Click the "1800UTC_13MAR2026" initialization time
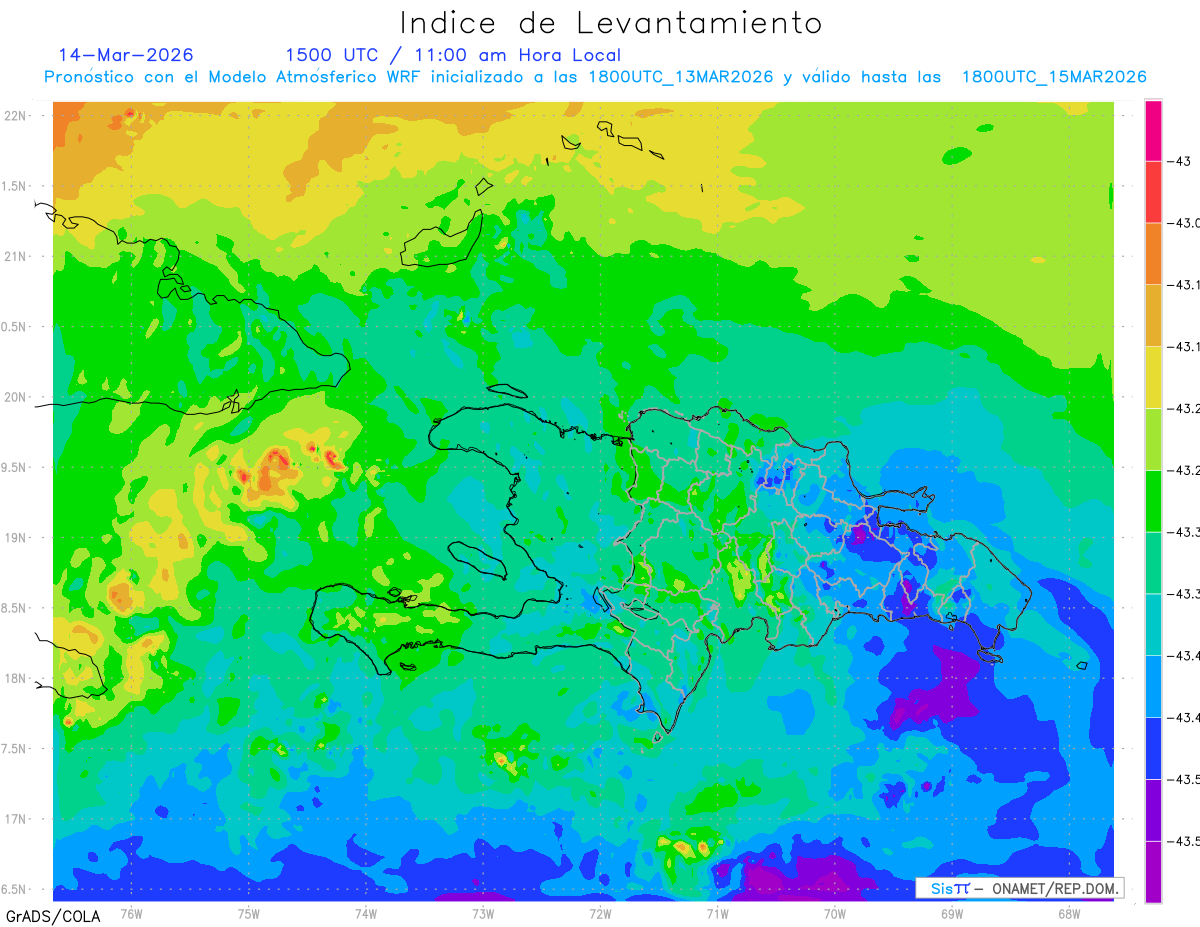This screenshot has height=927, width=1200. click(681, 77)
